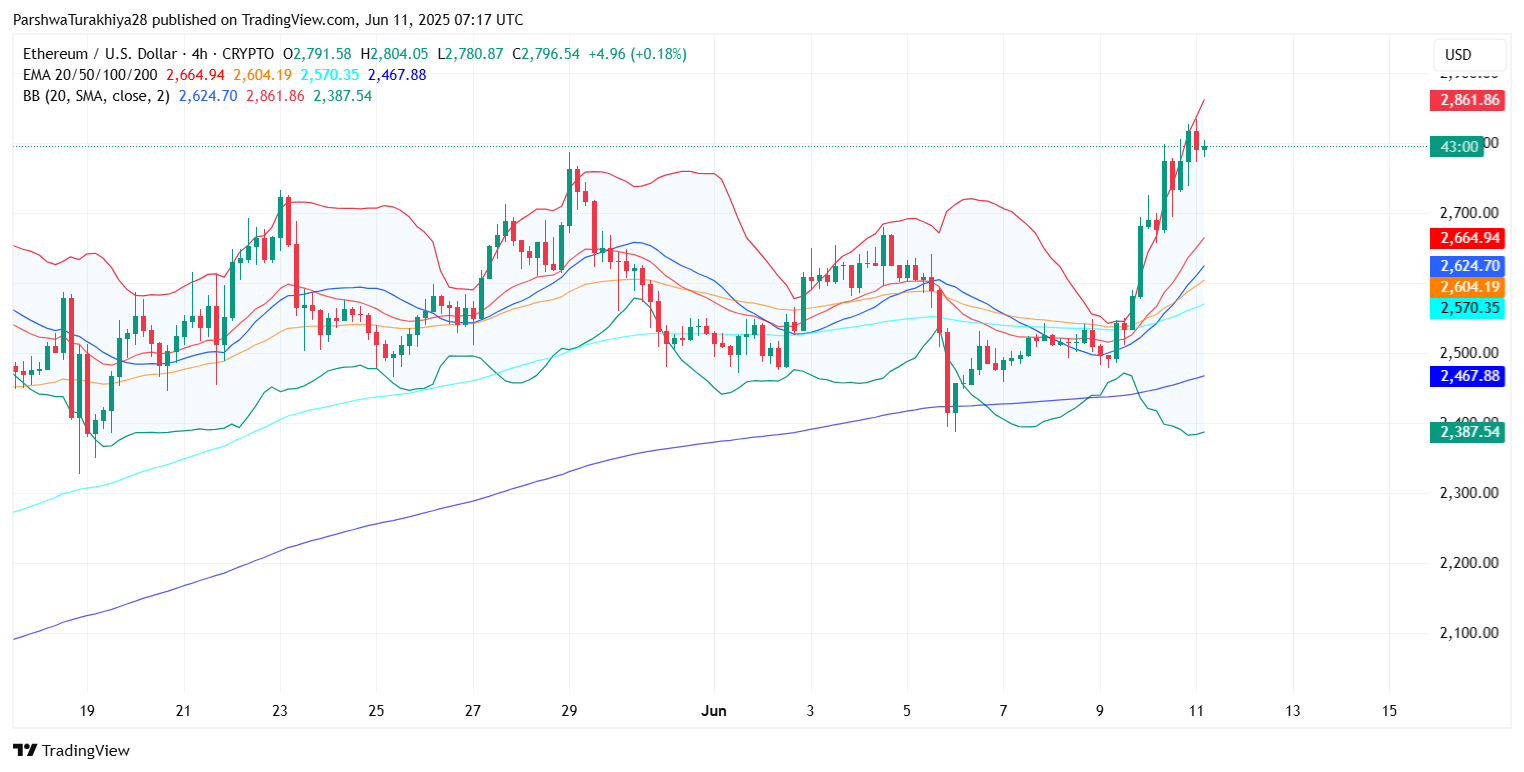Viewport: 1524px width, 772px height.
Task: Click the ParshwaTurakhiya28 publisher text
Action: click(x=76, y=20)
